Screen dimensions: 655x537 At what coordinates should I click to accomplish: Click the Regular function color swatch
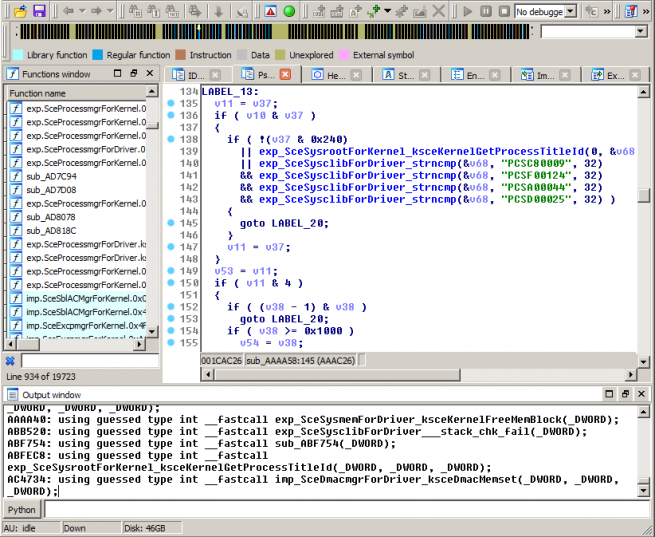98,55
